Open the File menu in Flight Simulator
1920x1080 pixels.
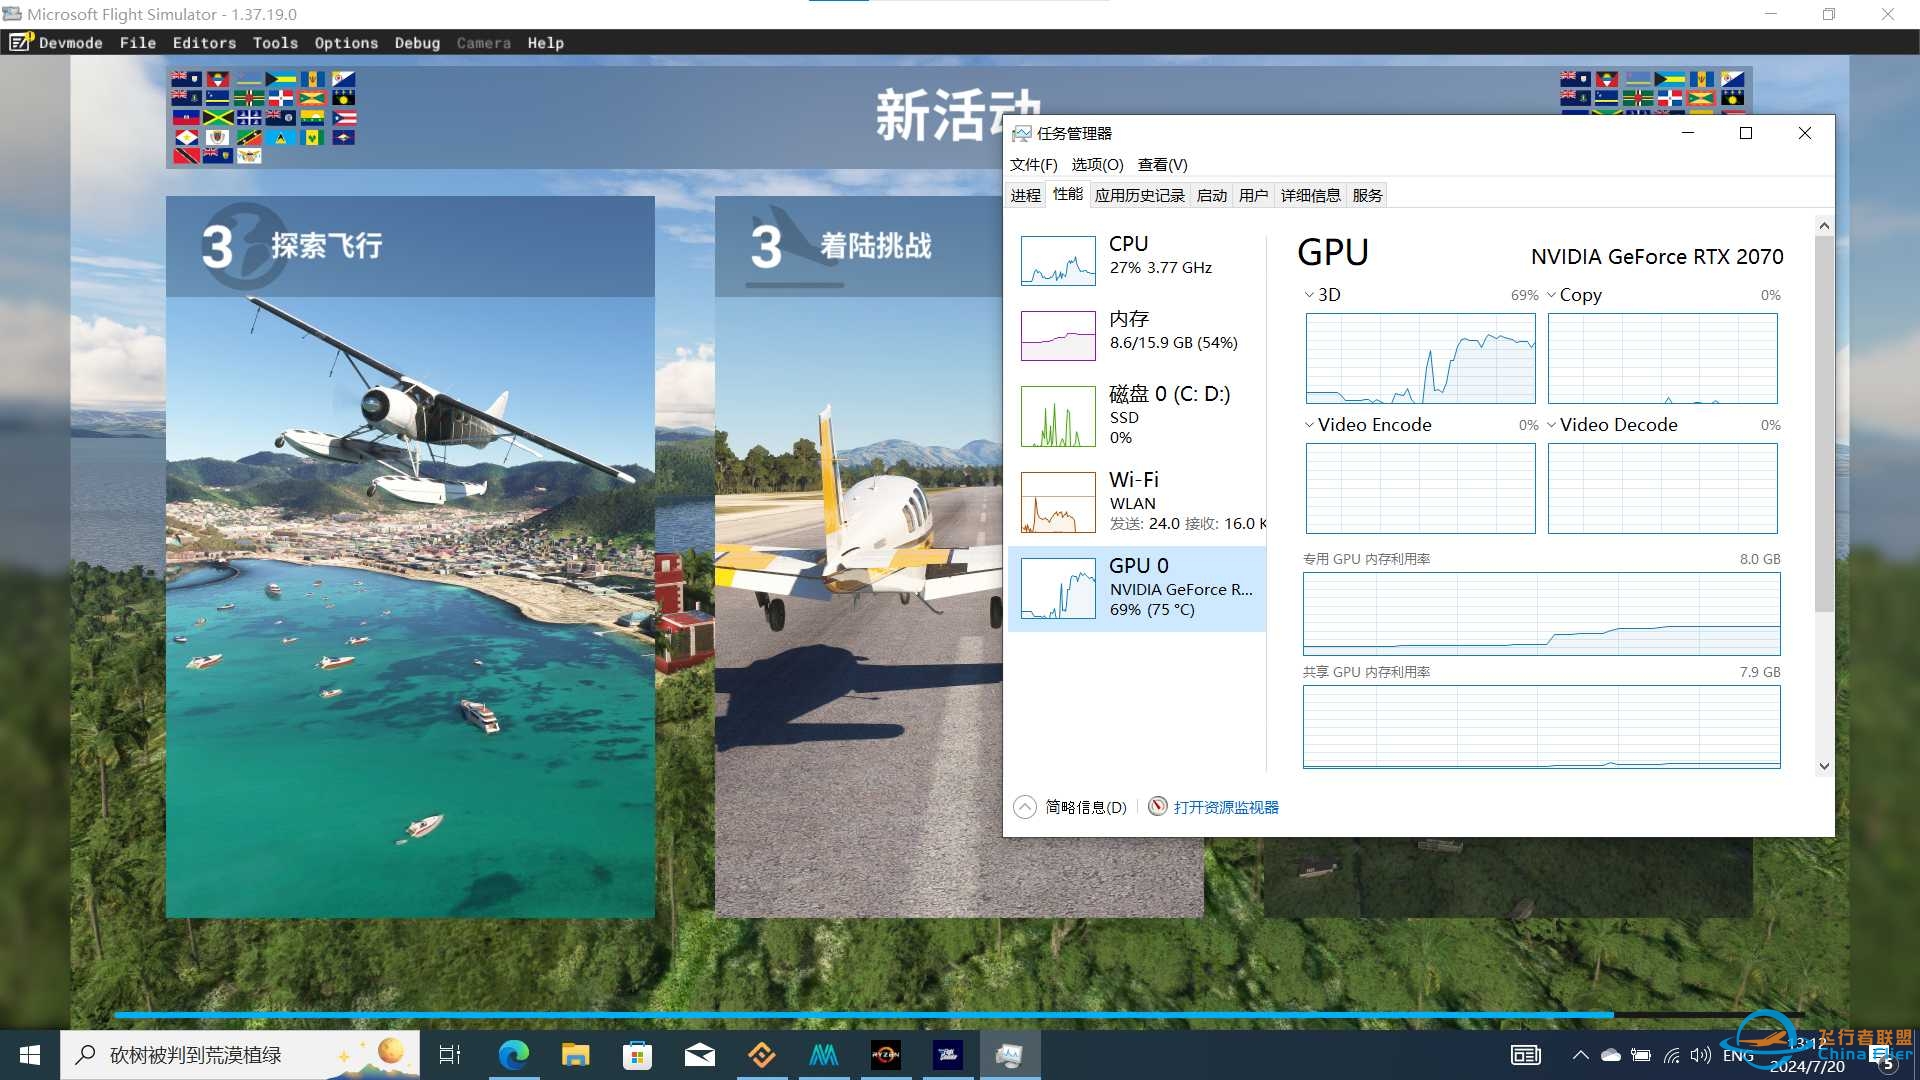pos(137,43)
